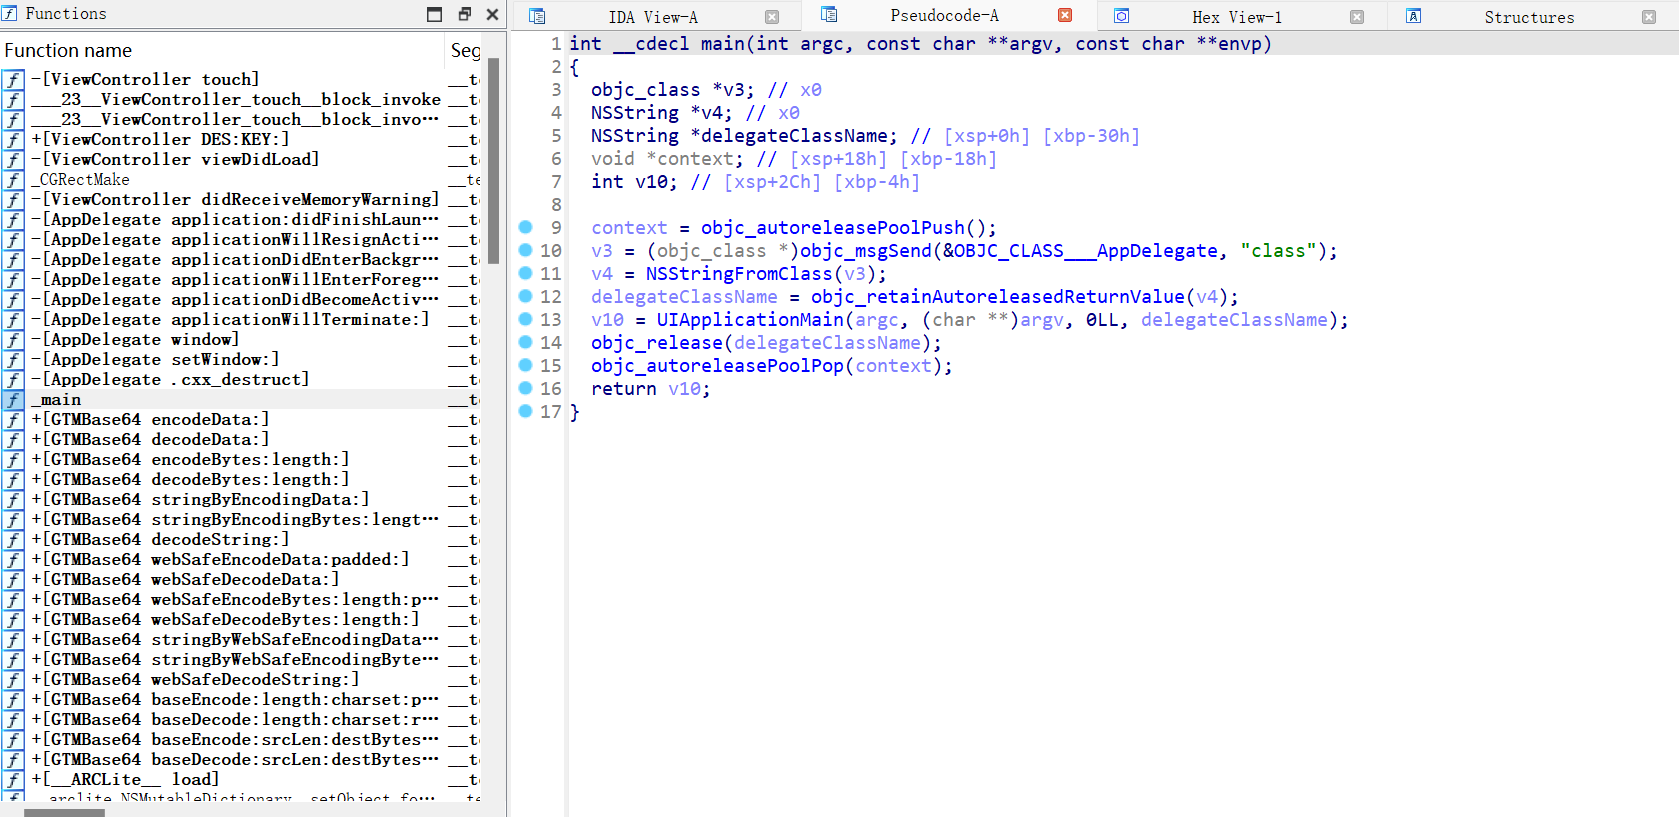1679x817 pixels.
Task: Maximize the Functions panel
Action: click(434, 14)
